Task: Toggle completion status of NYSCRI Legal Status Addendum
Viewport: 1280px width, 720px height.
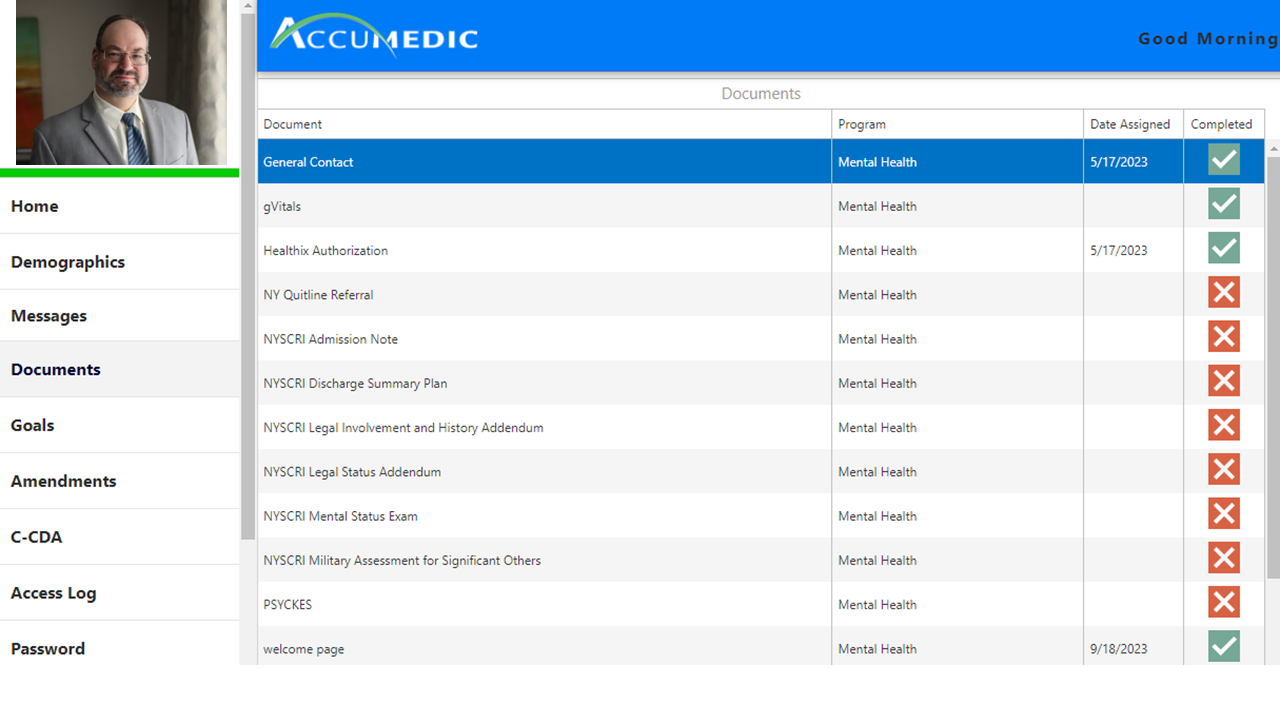Action: click(1223, 469)
